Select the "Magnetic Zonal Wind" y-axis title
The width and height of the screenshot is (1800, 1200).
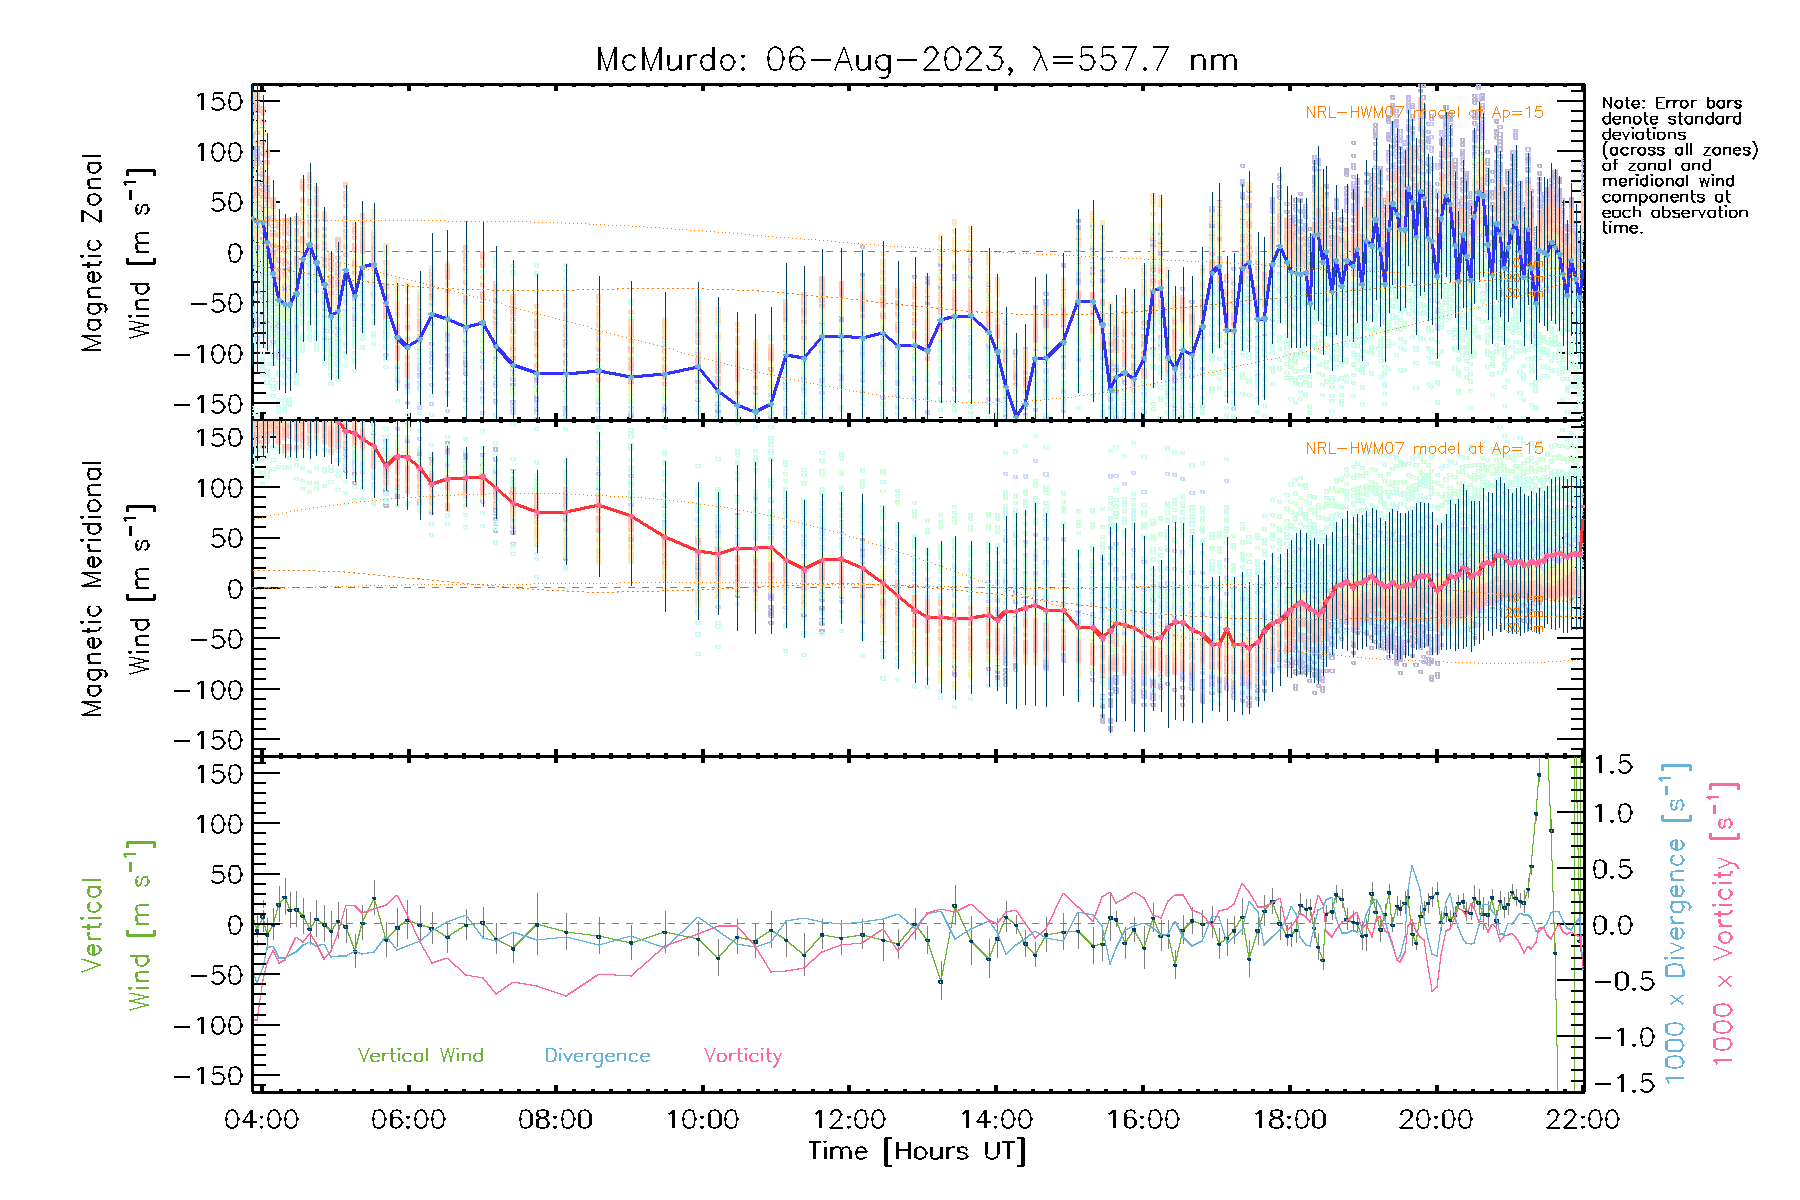click(116, 252)
